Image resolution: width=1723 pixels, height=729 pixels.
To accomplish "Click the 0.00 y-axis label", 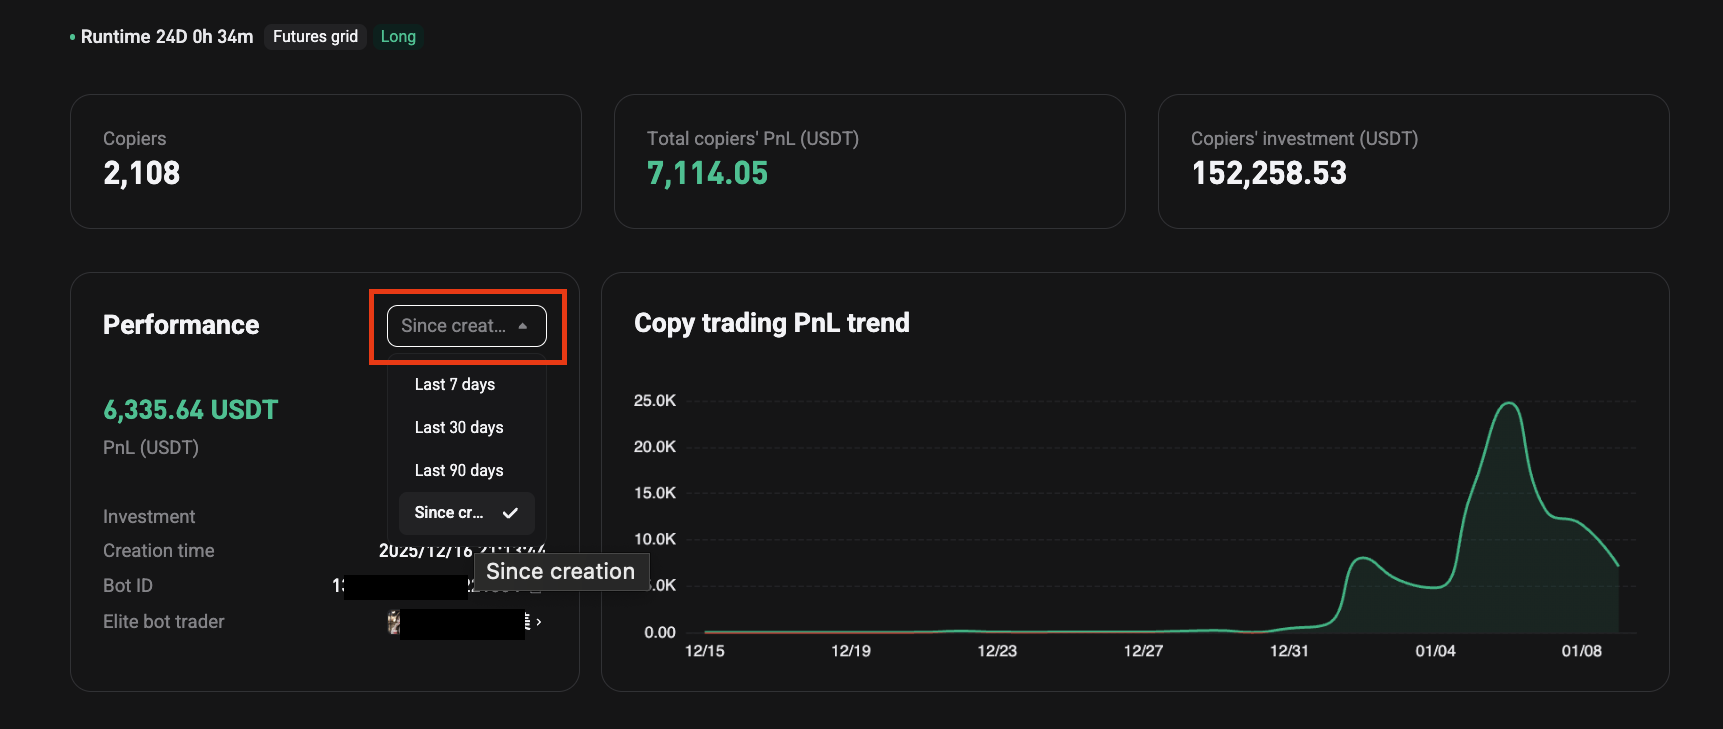I will 660,633.
